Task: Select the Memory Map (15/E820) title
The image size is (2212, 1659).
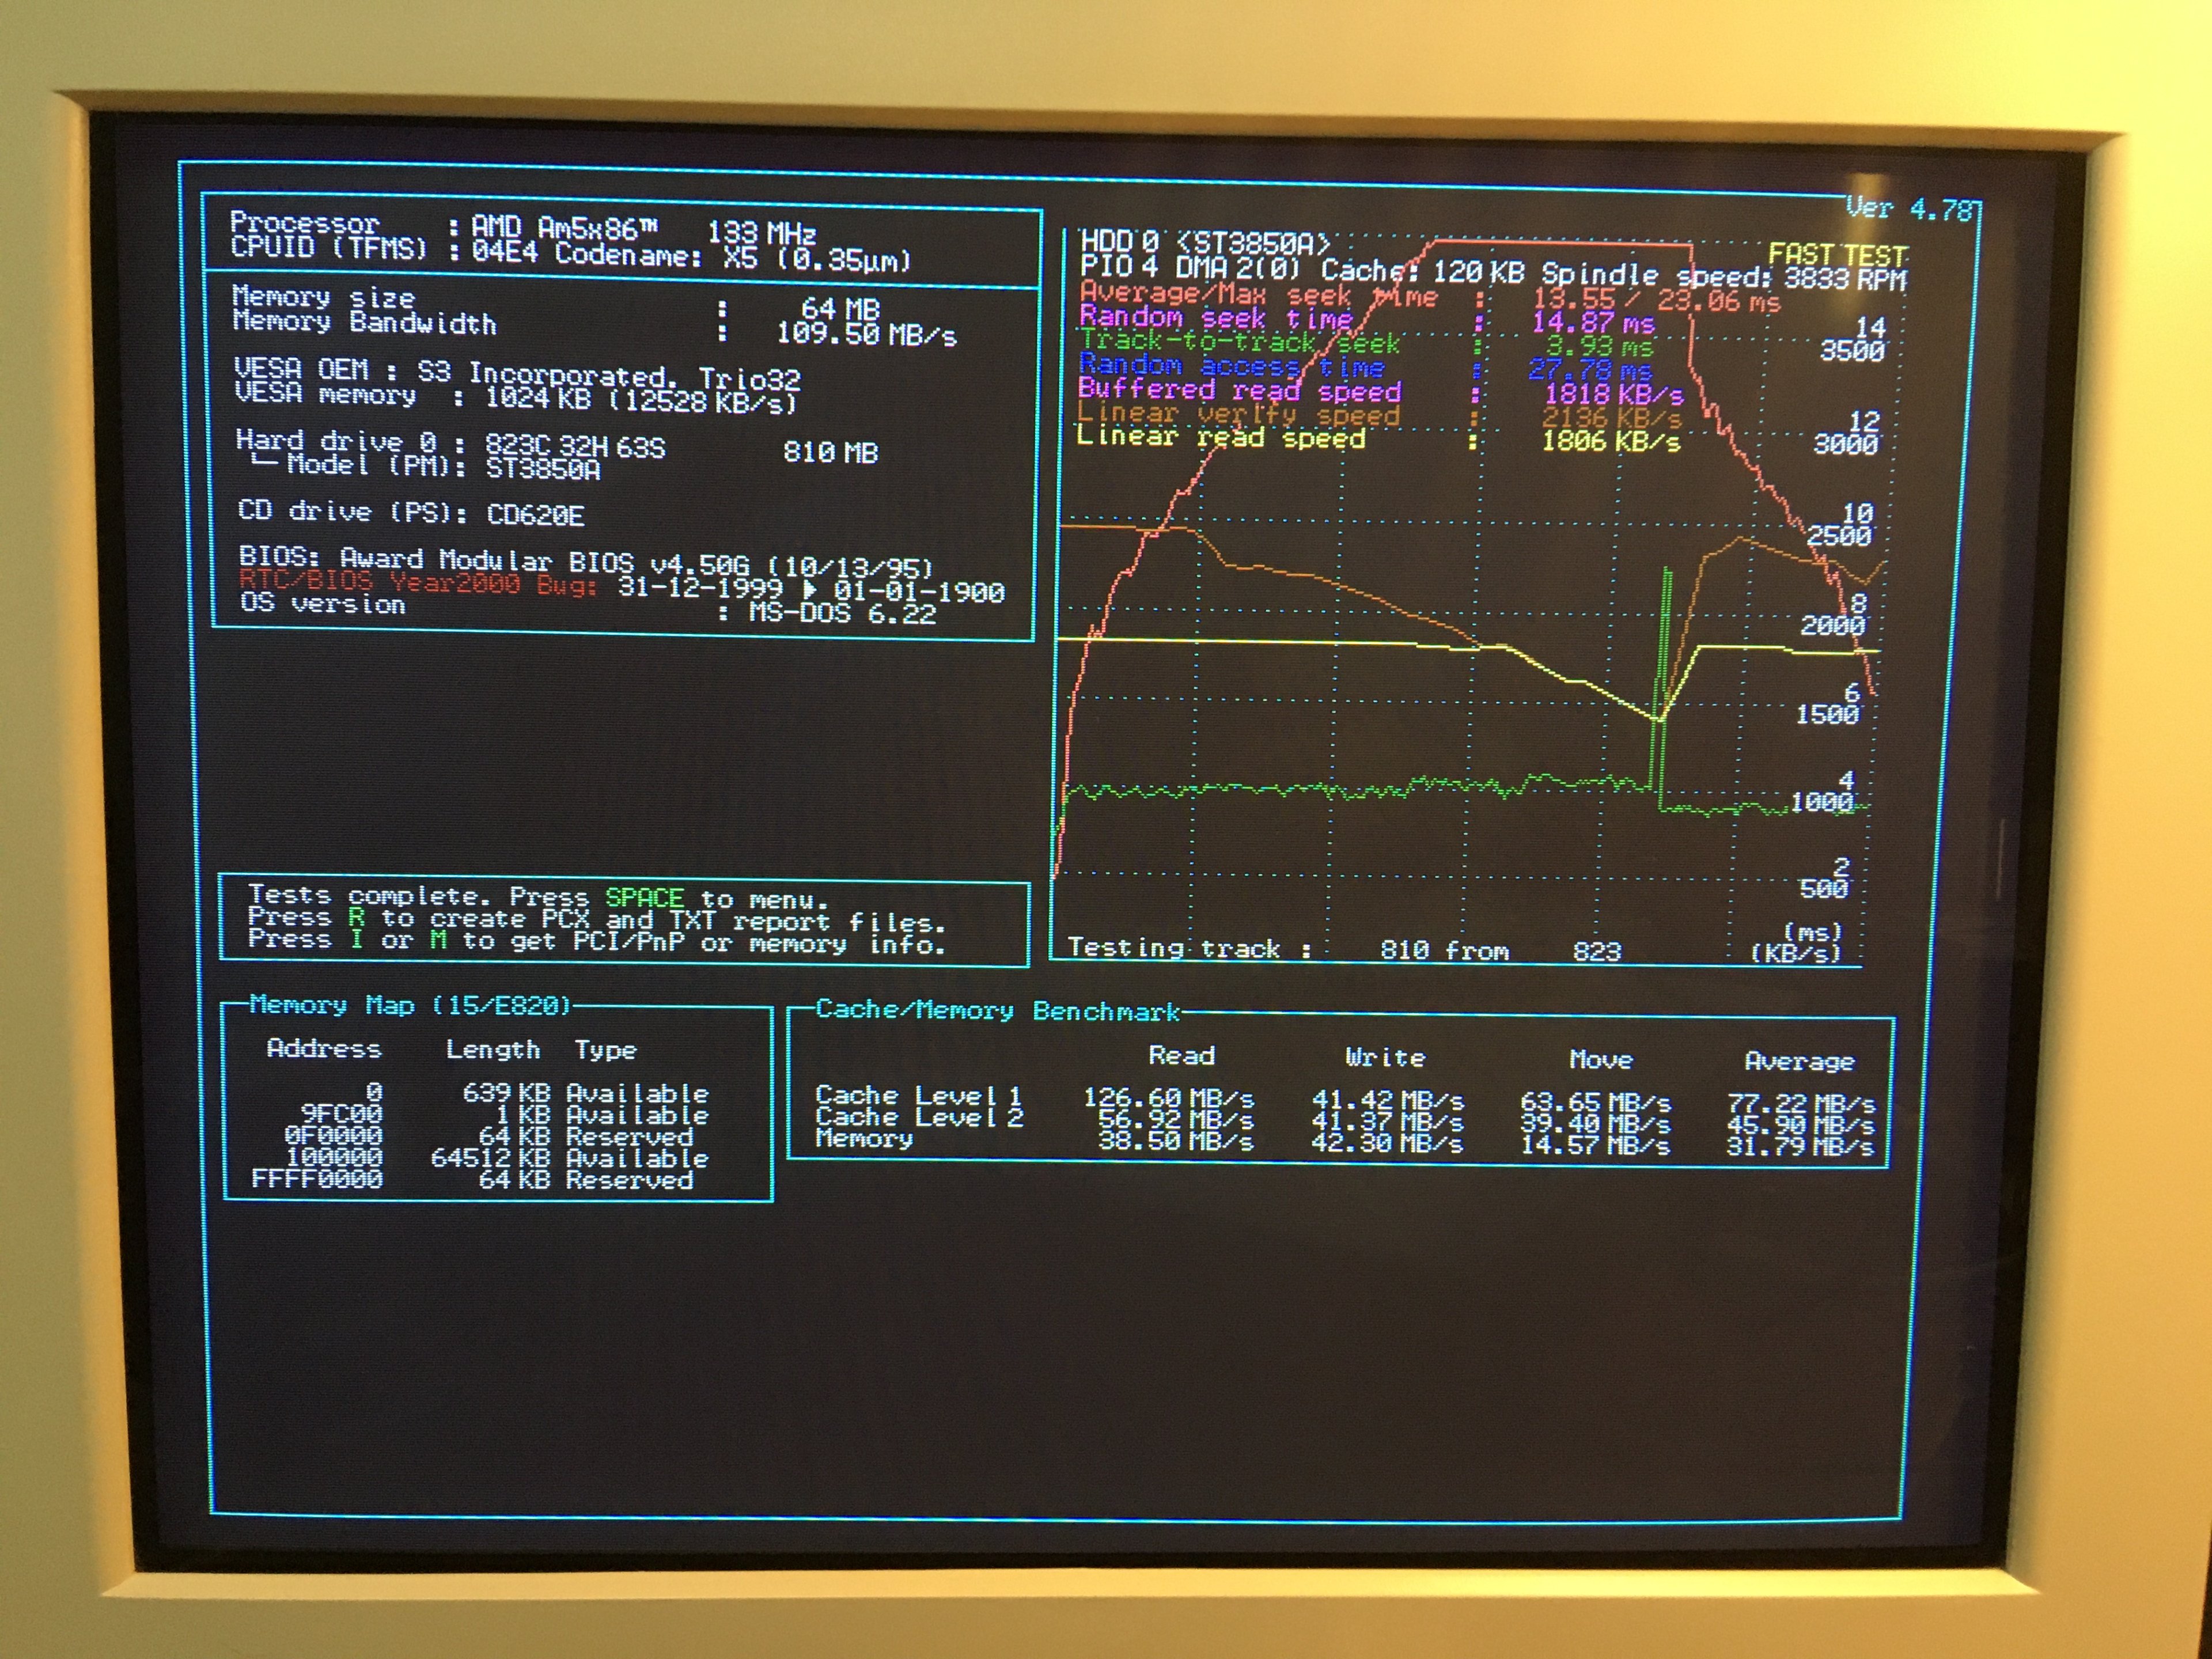Action: pyautogui.click(x=409, y=1005)
